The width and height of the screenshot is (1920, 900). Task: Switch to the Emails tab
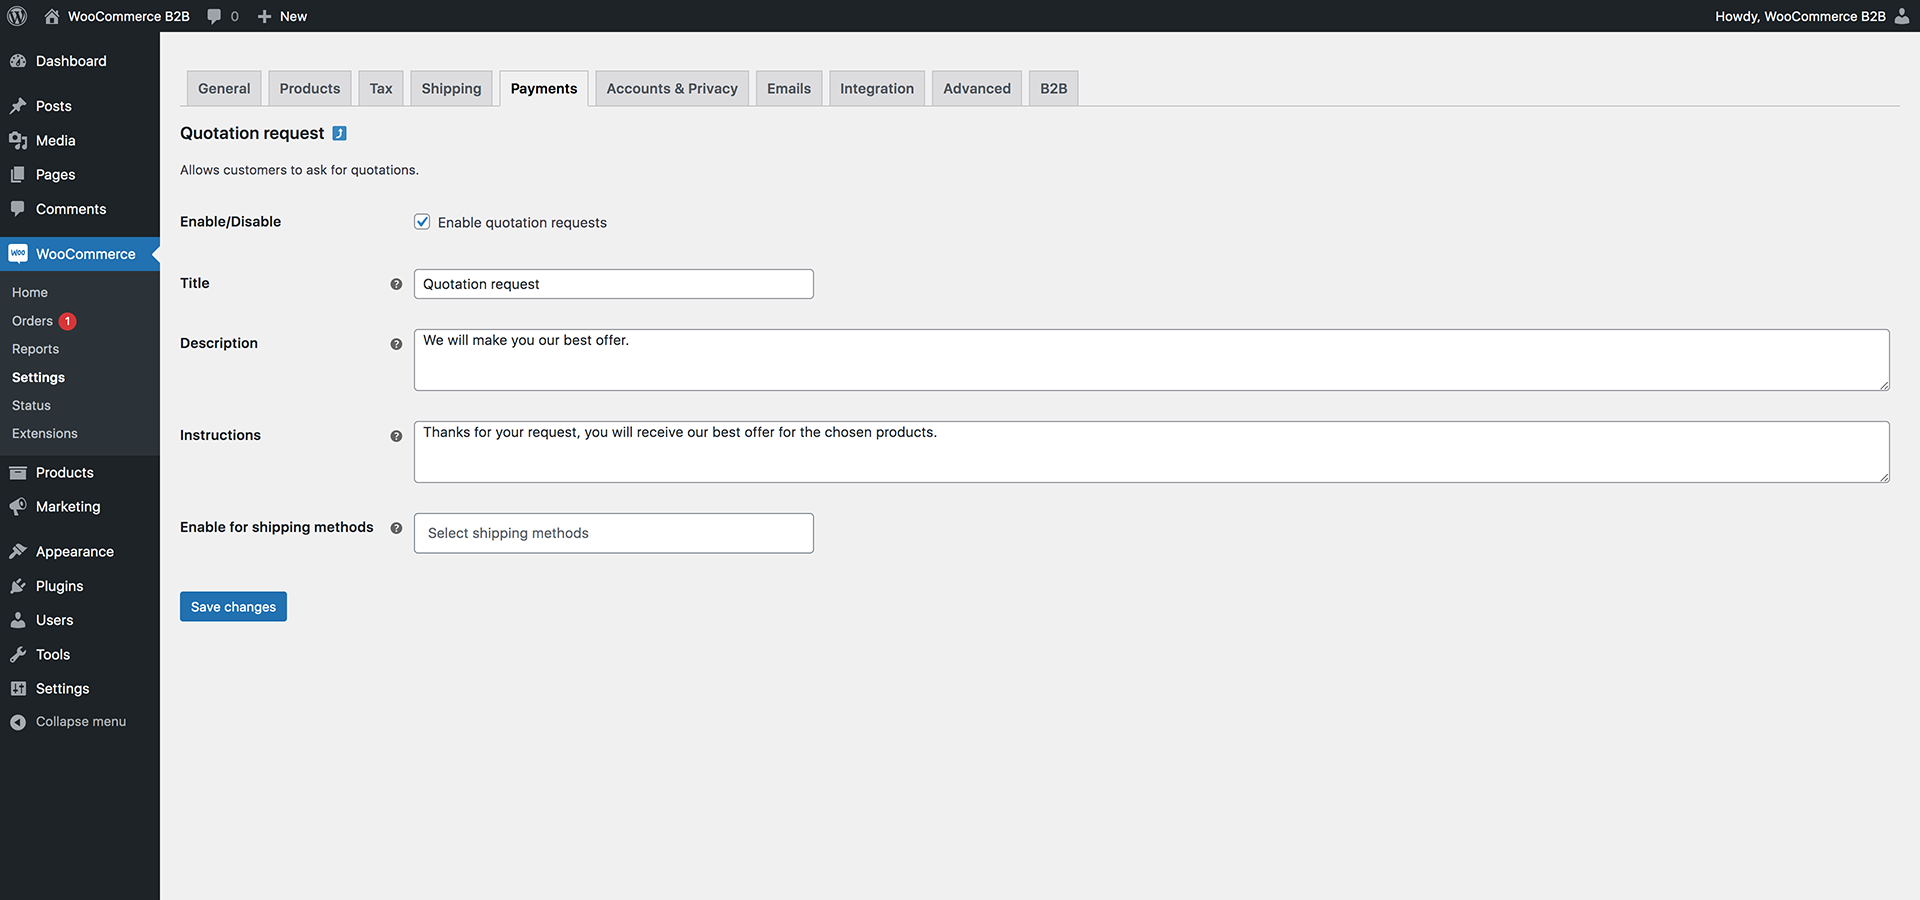pyautogui.click(x=789, y=88)
